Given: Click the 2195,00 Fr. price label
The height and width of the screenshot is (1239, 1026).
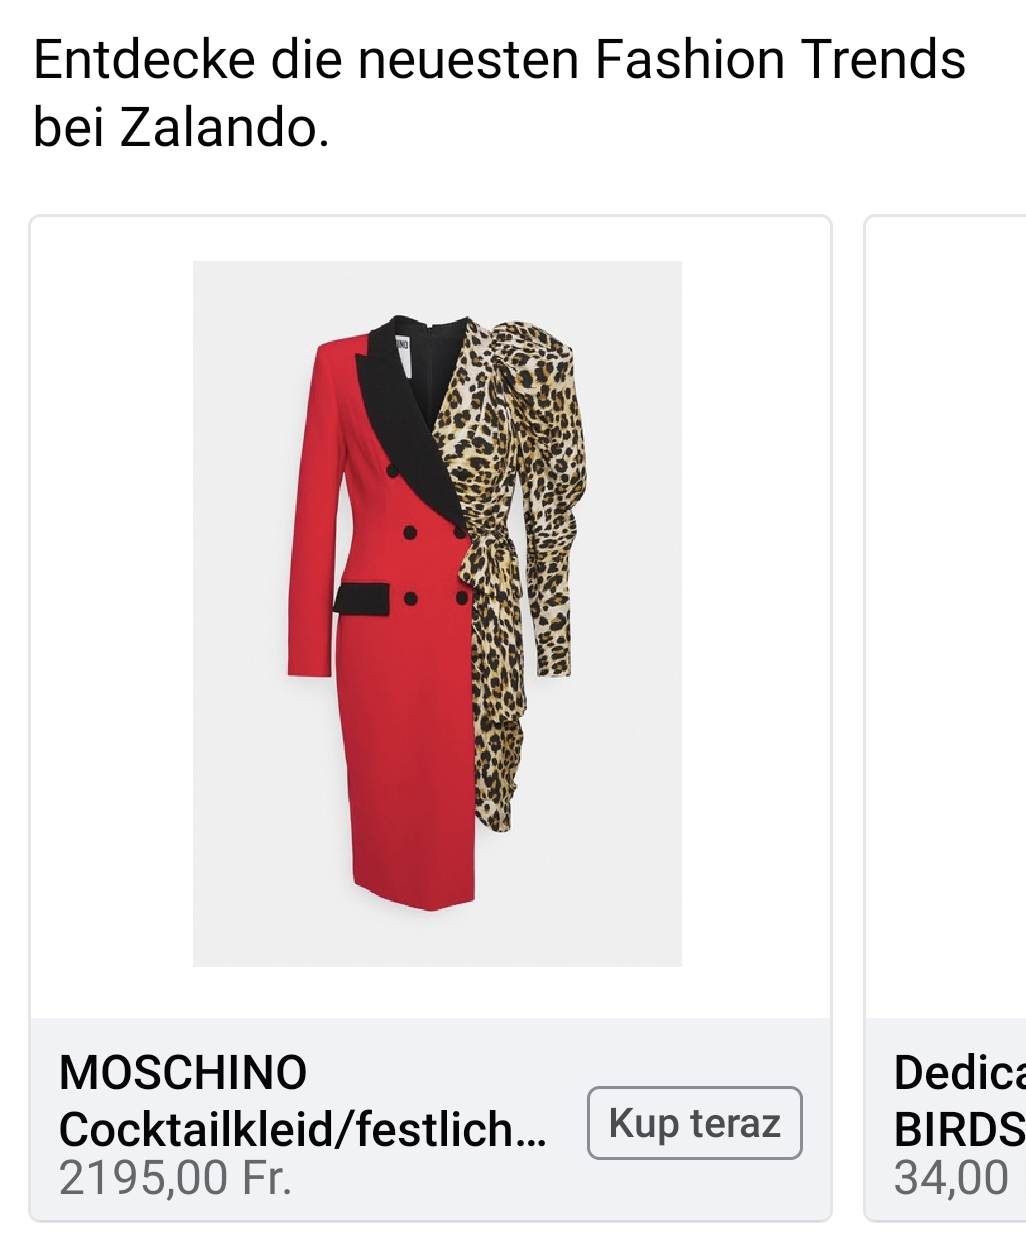Looking at the screenshot, I should (x=175, y=1178).
